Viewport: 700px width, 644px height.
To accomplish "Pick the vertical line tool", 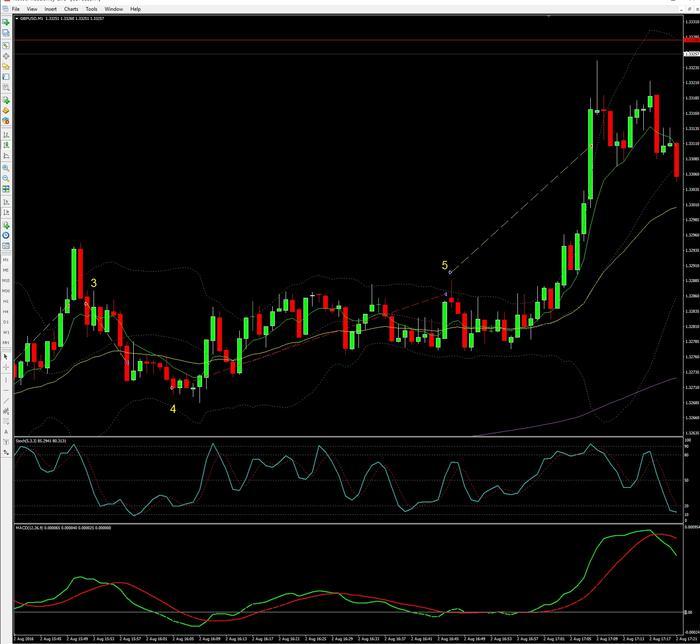I will point(6,380).
